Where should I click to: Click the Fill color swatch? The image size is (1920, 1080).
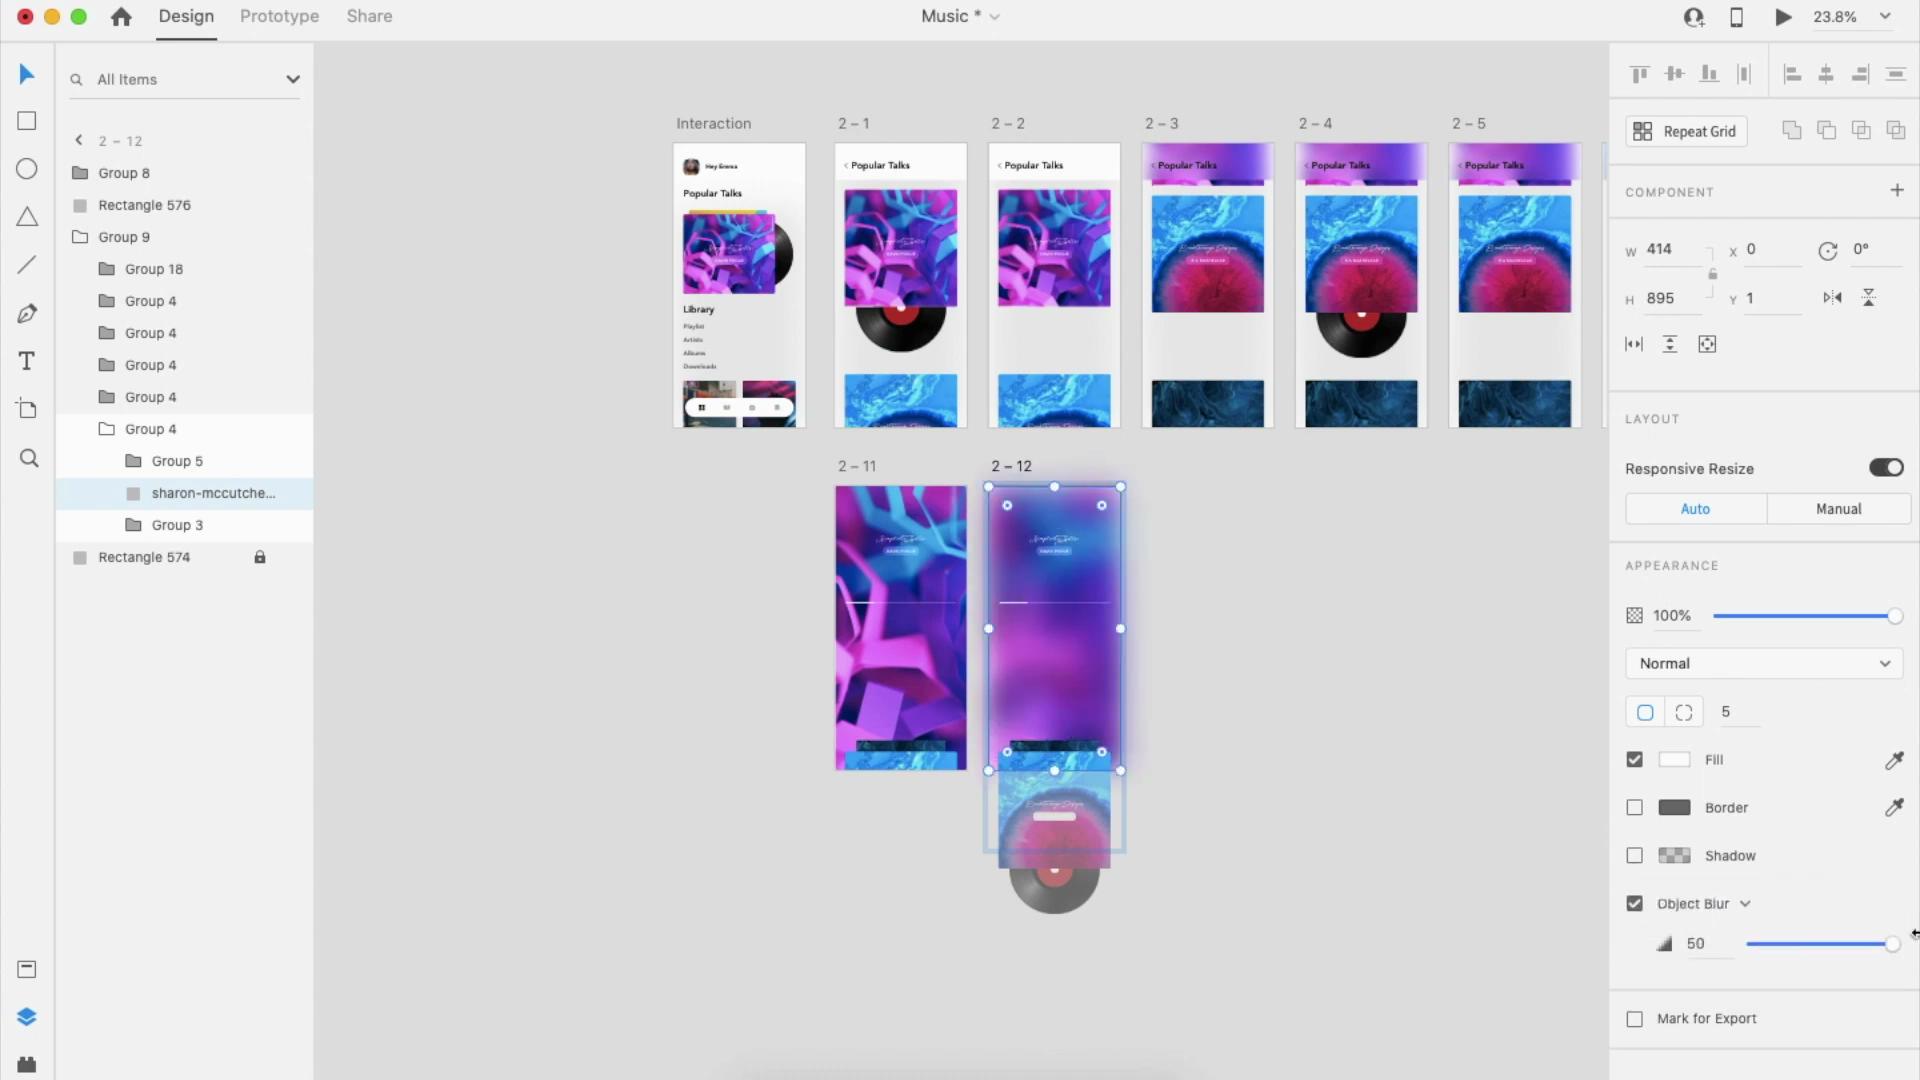[x=1674, y=760]
